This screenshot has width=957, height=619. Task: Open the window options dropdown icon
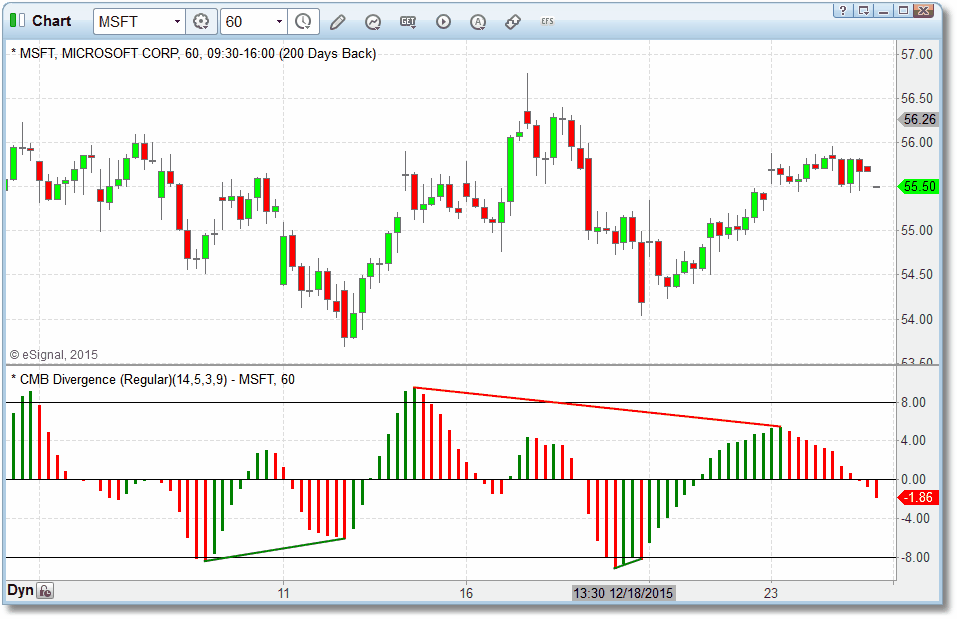pos(864,10)
